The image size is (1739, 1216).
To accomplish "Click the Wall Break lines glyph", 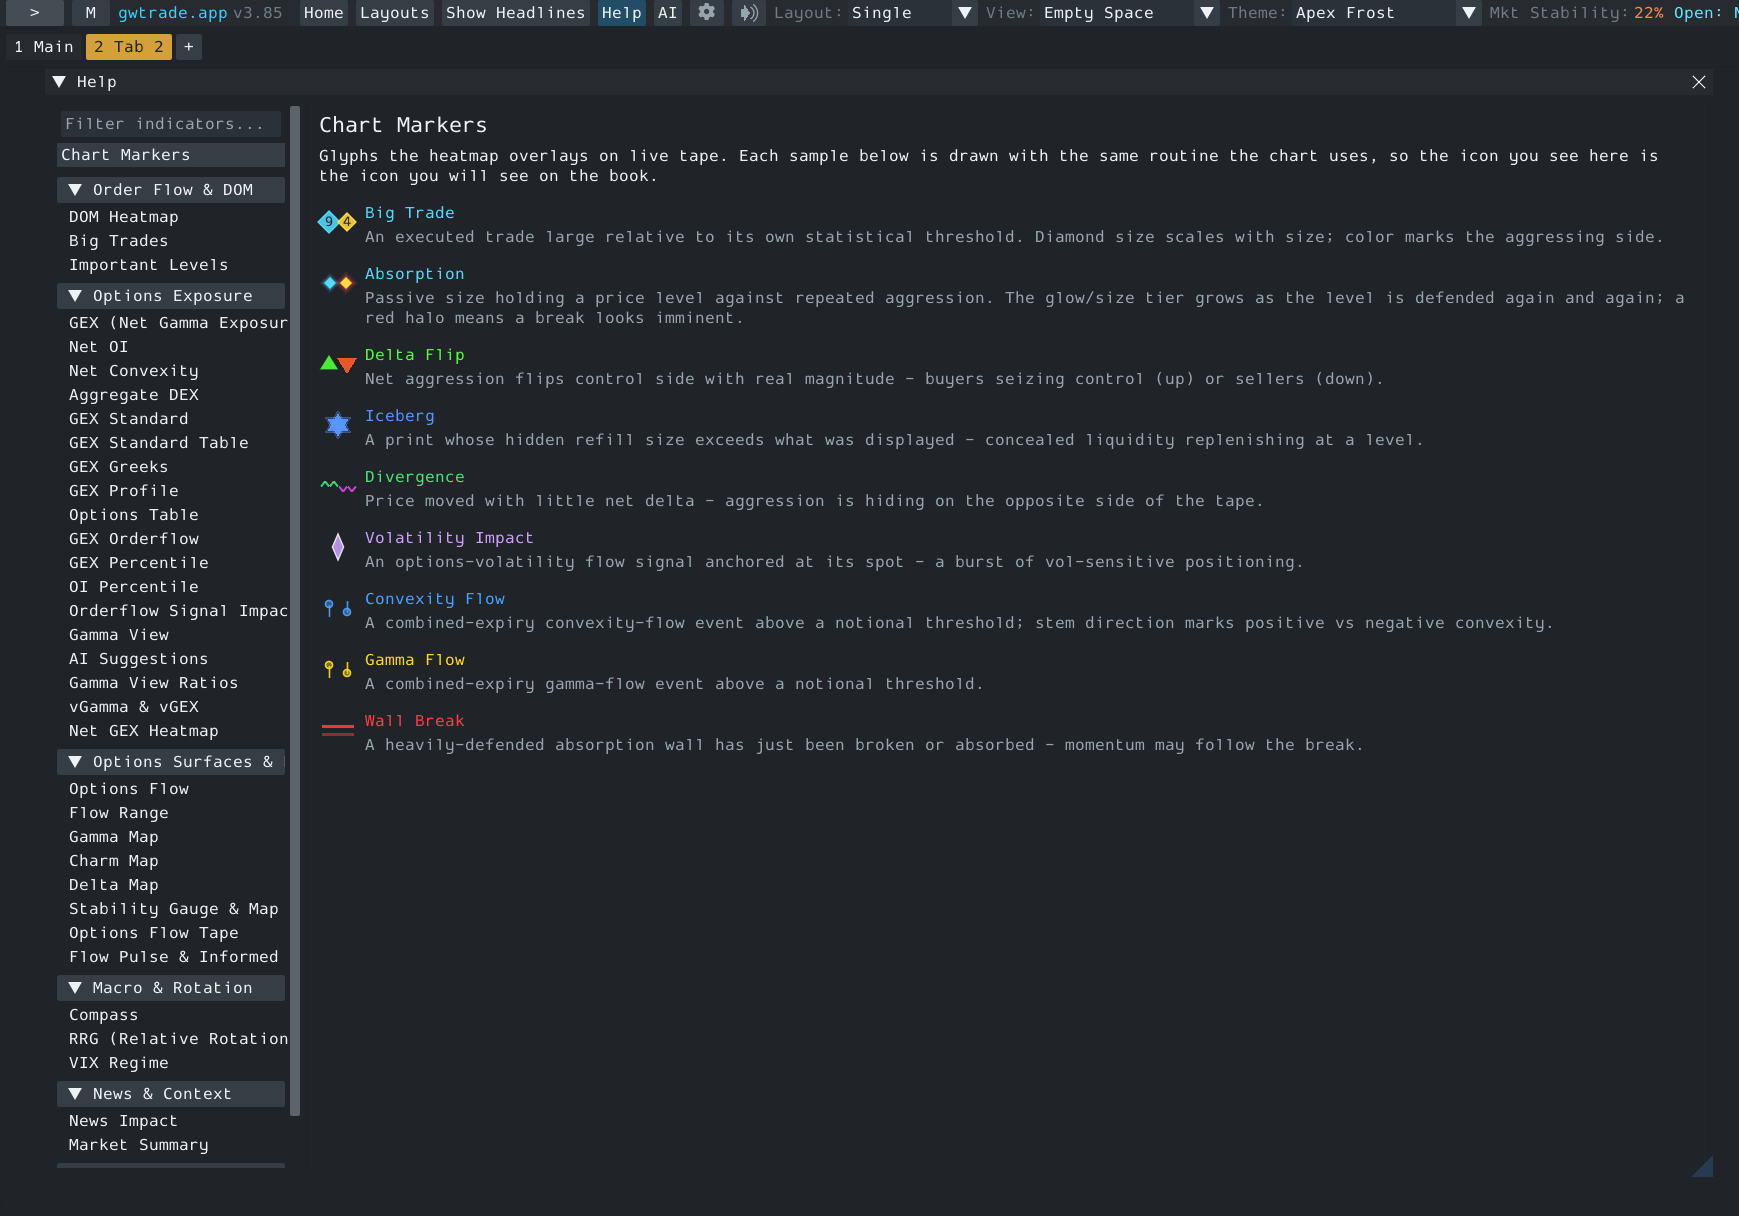I will pos(338,730).
